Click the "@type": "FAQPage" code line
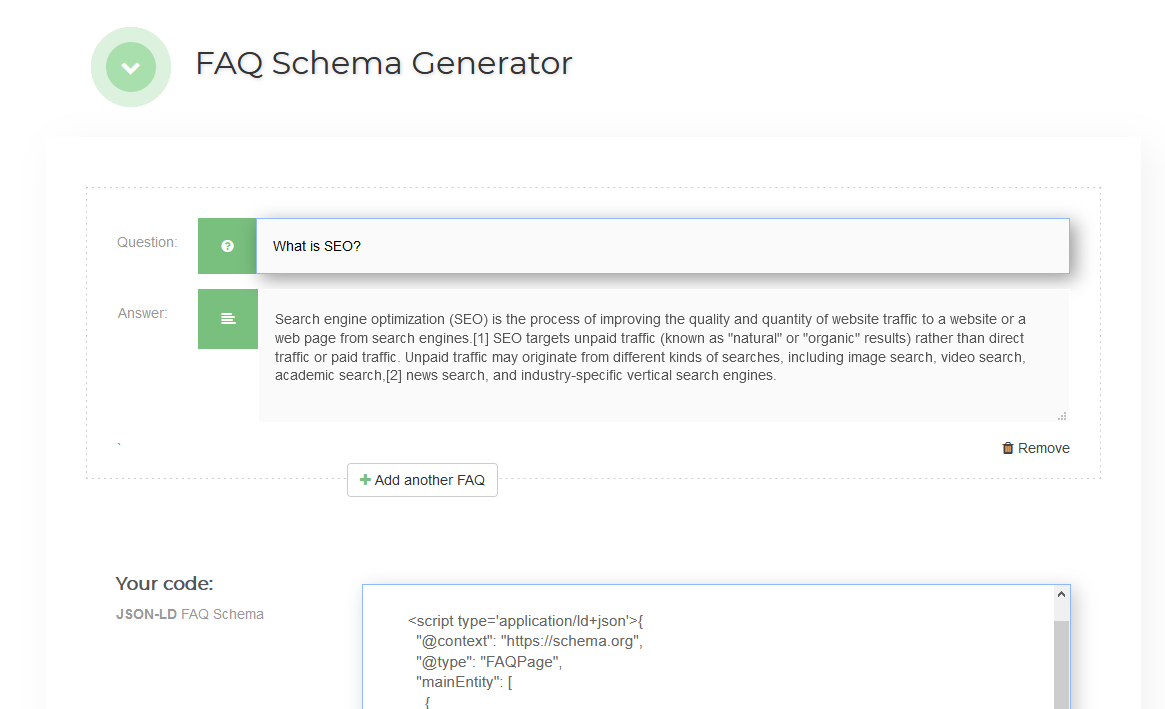This screenshot has width=1165, height=709. tap(490, 661)
